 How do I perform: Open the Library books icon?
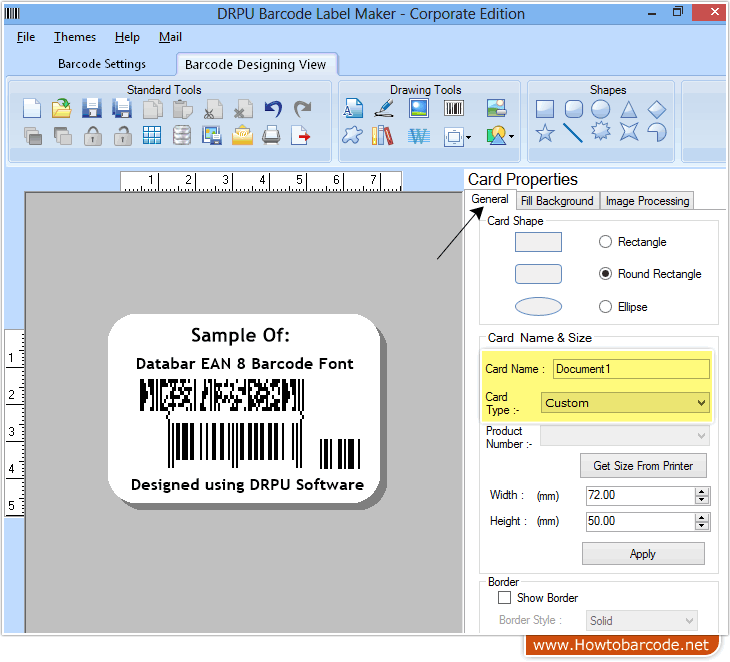(x=383, y=136)
